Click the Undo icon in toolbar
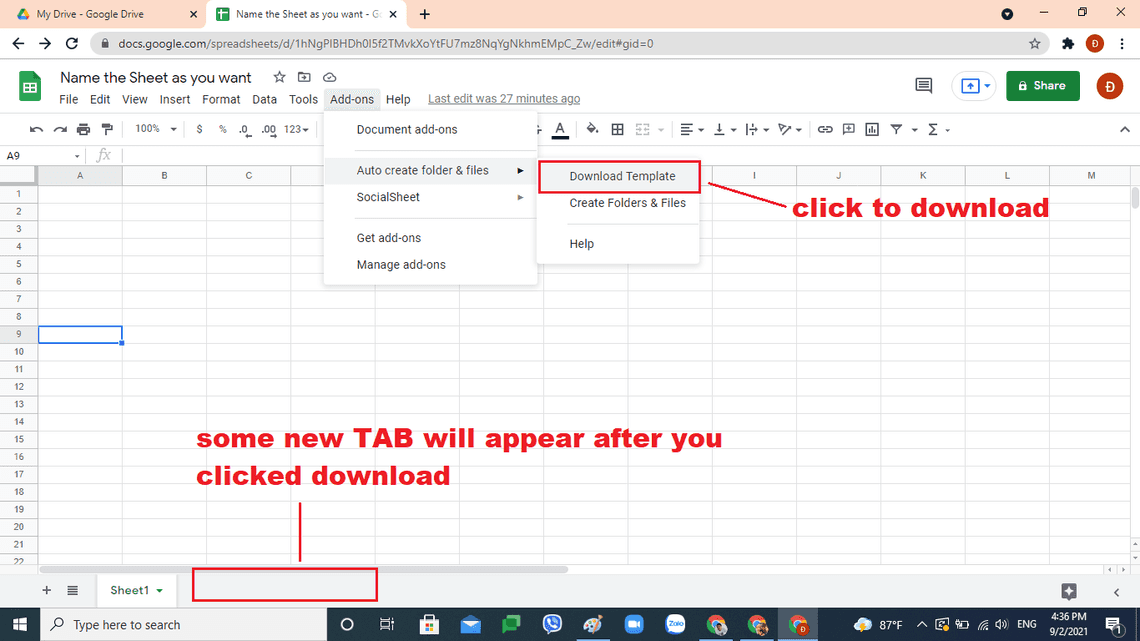Viewport: 1140px width, 641px height. (x=37, y=129)
